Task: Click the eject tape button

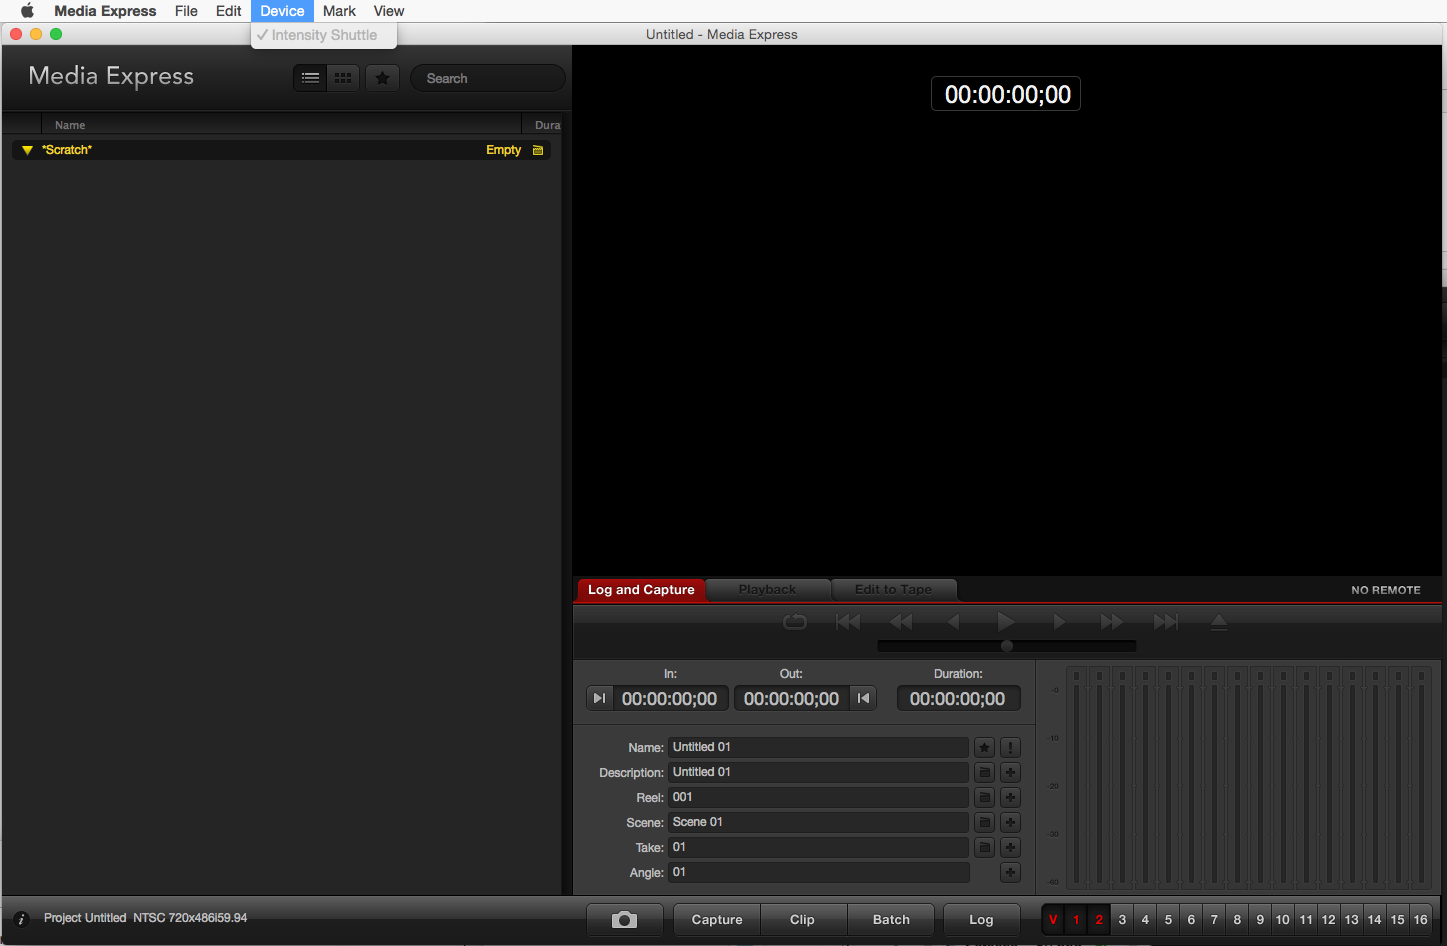Action: 1218,622
